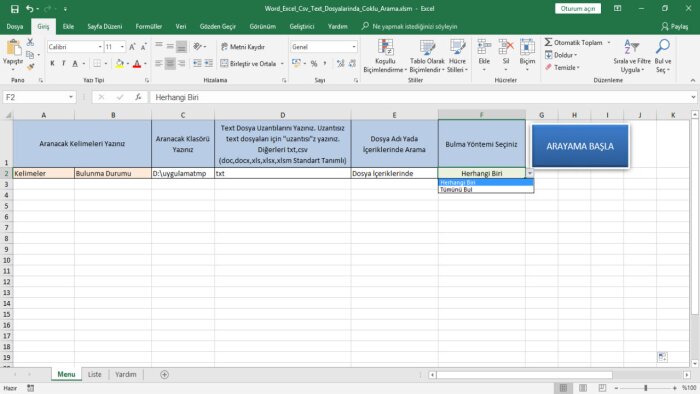Open the Yardım sheet tab

(x=125, y=374)
